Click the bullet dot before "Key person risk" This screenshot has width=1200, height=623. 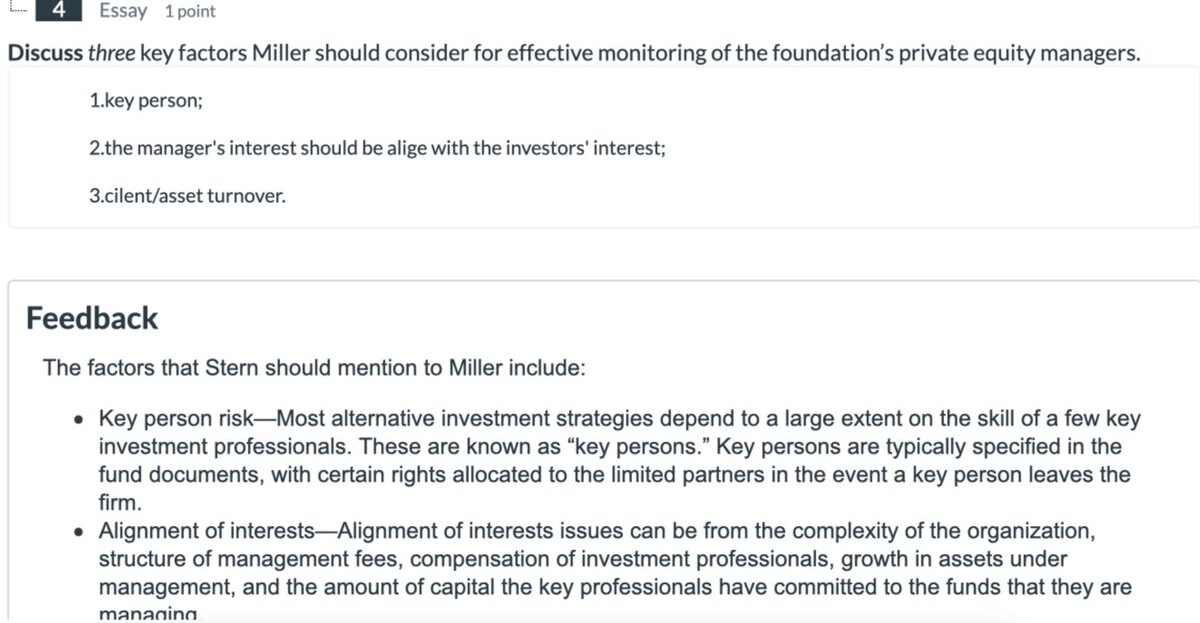point(78,419)
